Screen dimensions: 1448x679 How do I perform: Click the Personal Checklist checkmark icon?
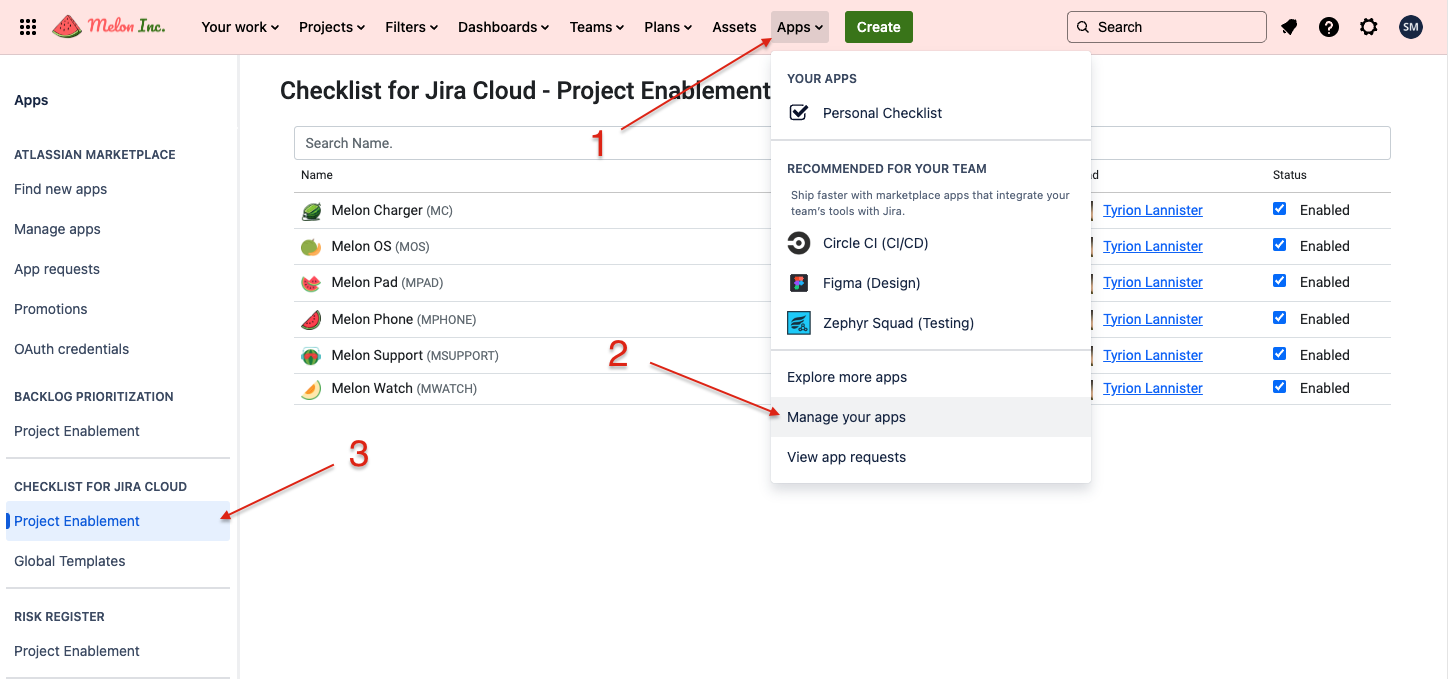point(799,113)
